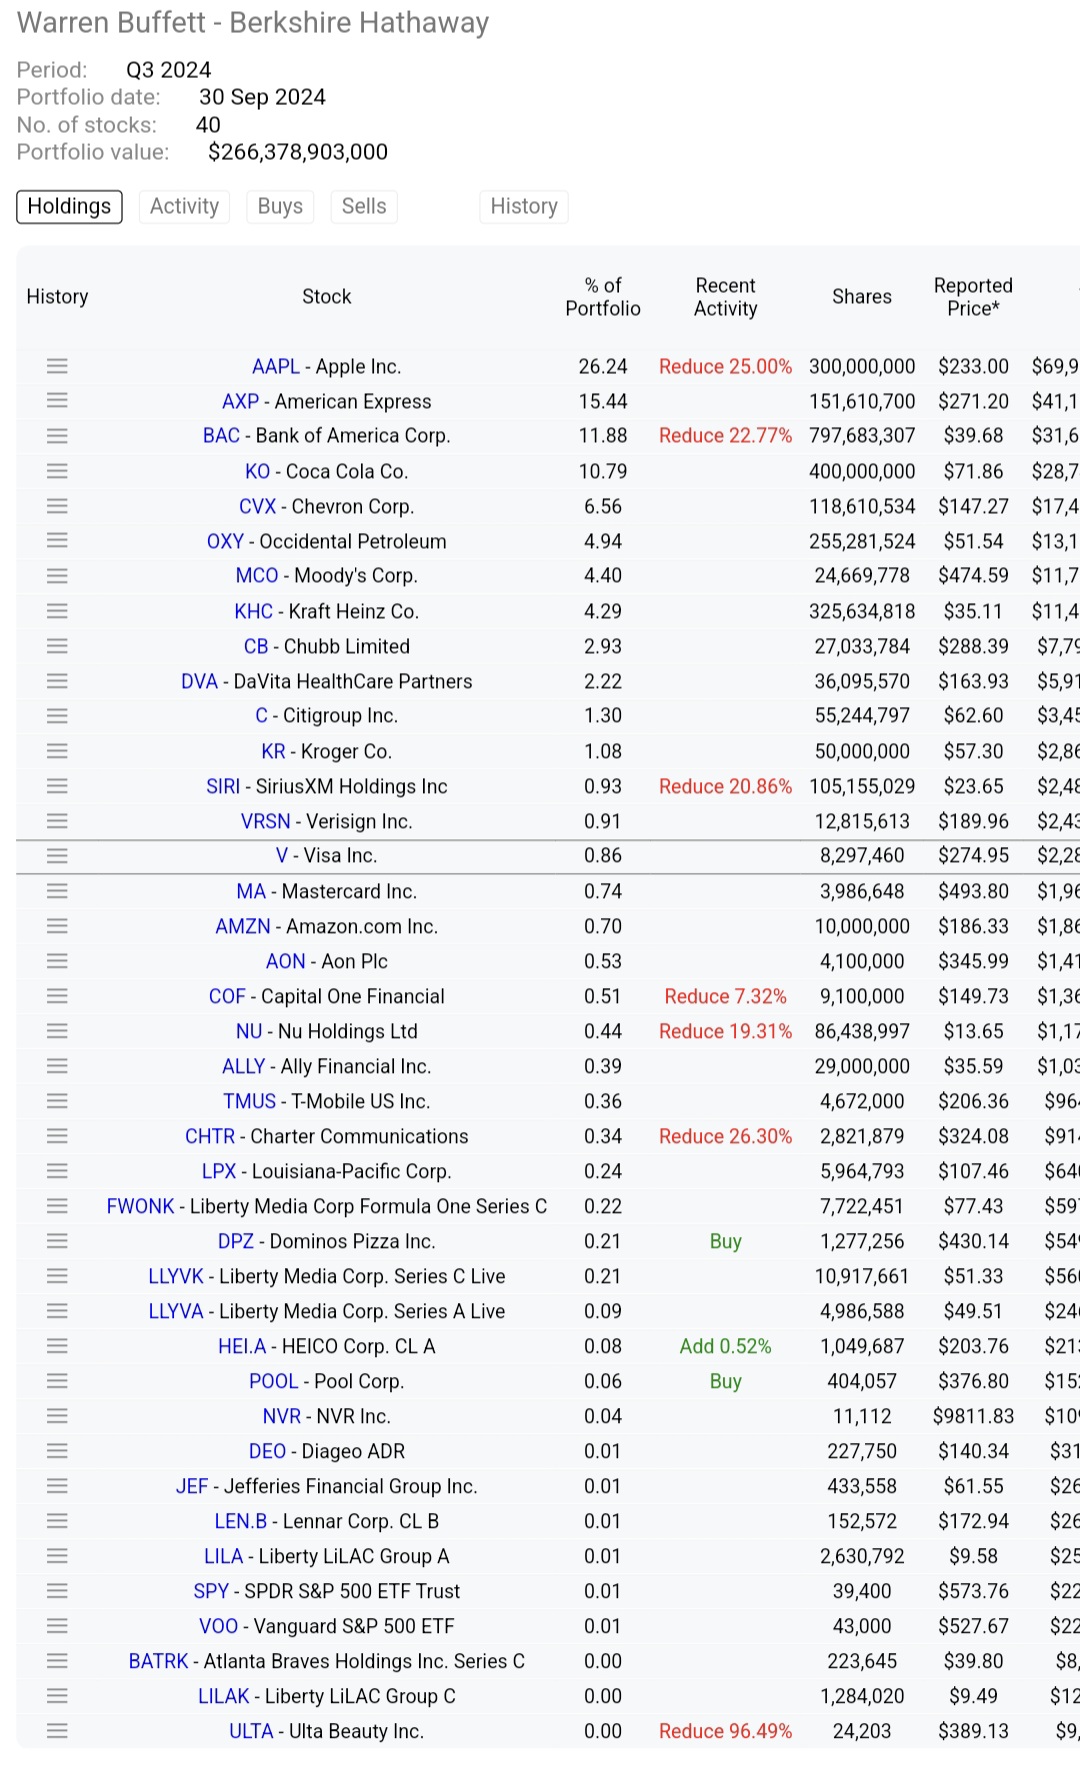This screenshot has width=1080, height=1767.
Task: Open history icon for Chubb Limited
Action: click(57, 646)
